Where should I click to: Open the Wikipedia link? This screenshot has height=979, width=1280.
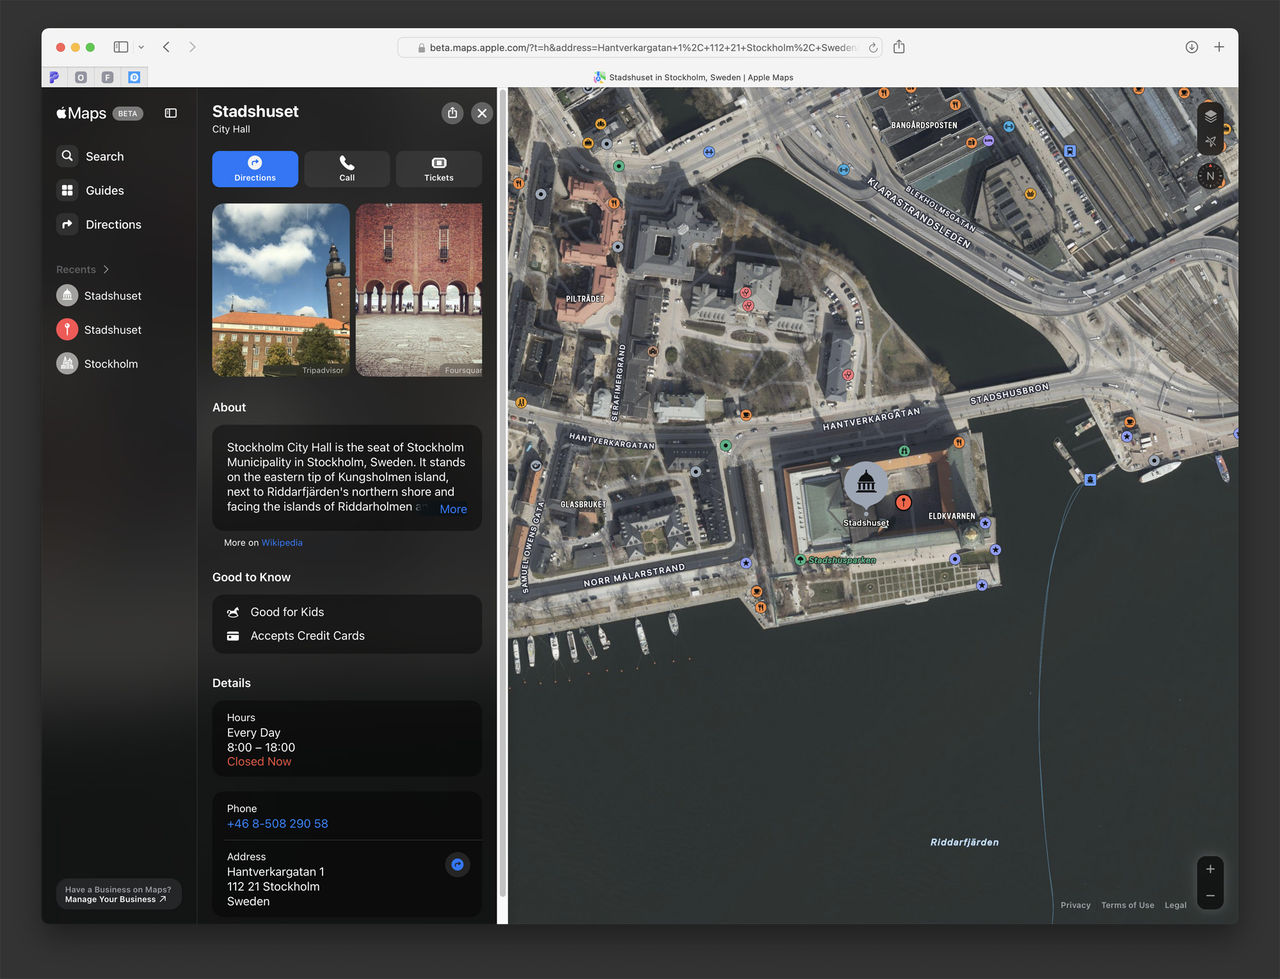pos(281,542)
